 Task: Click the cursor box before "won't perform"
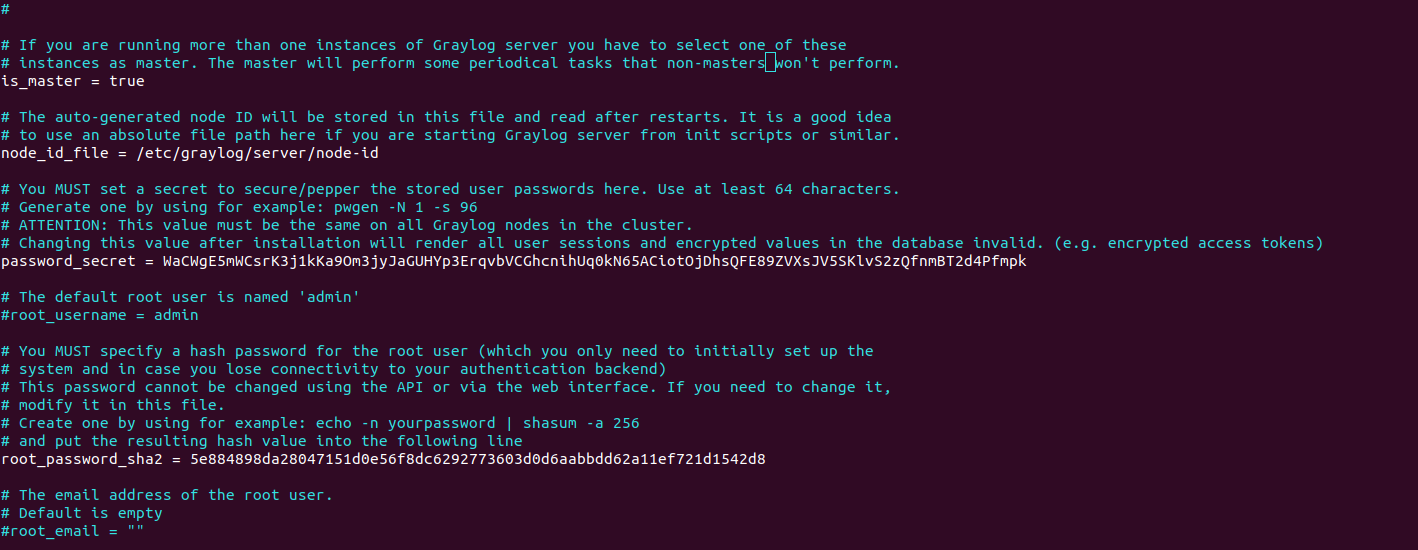coord(770,63)
